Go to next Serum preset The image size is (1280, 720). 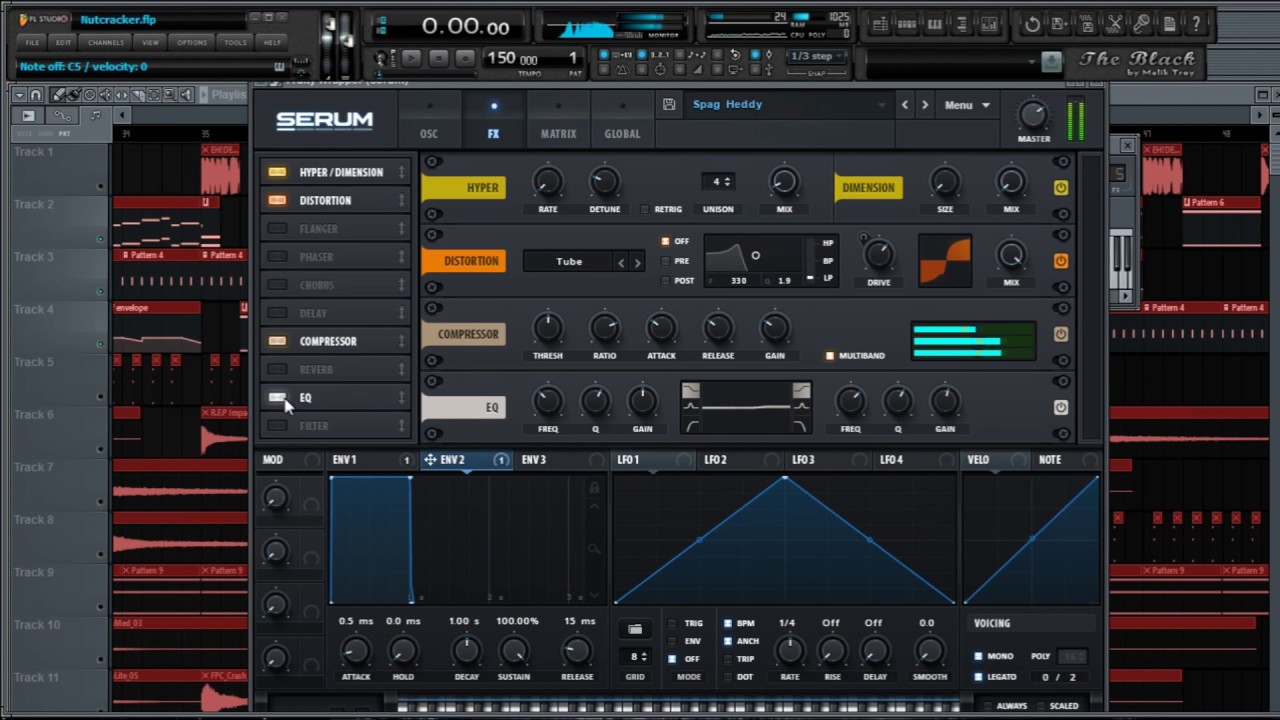click(925, 105)
